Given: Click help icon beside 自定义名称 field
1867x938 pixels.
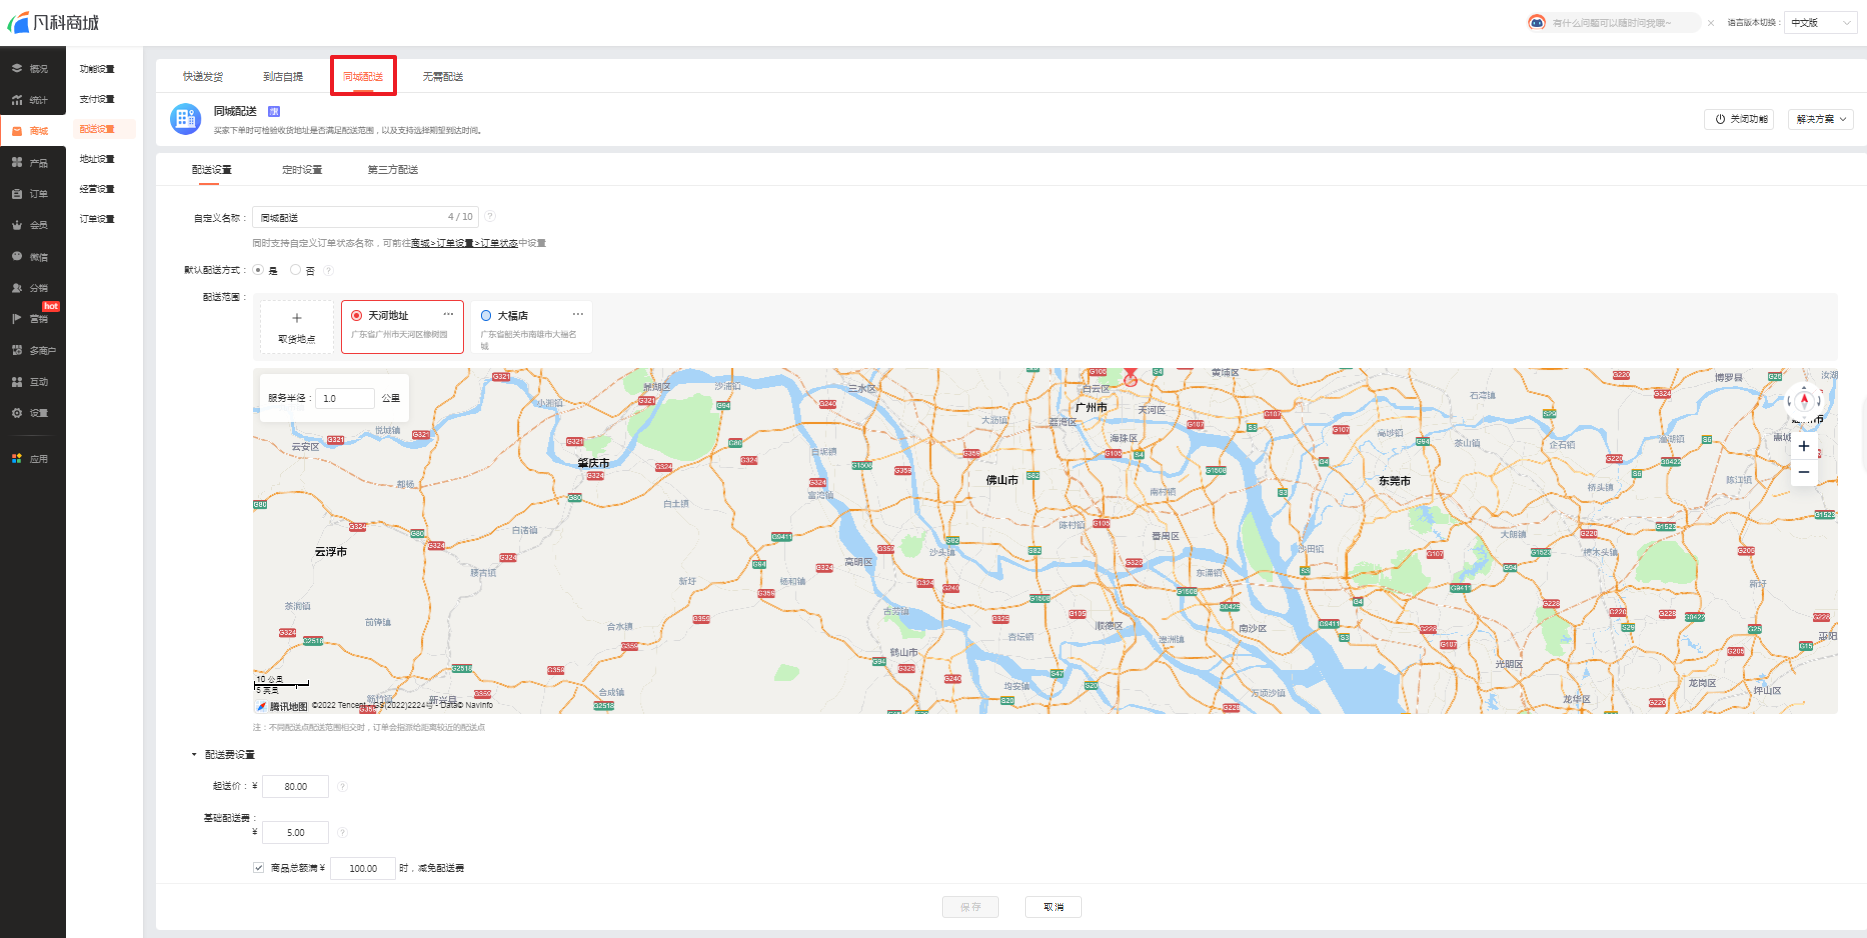Looking at the screenshot, I should pyautogui.click(x=490, y=217).
